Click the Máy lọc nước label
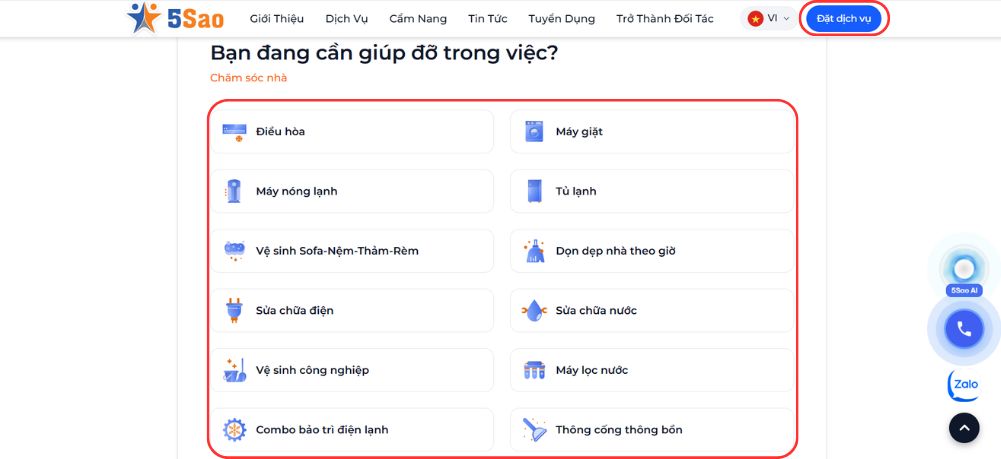Screen dimensions: 1001x459 [x=592, y=370]
